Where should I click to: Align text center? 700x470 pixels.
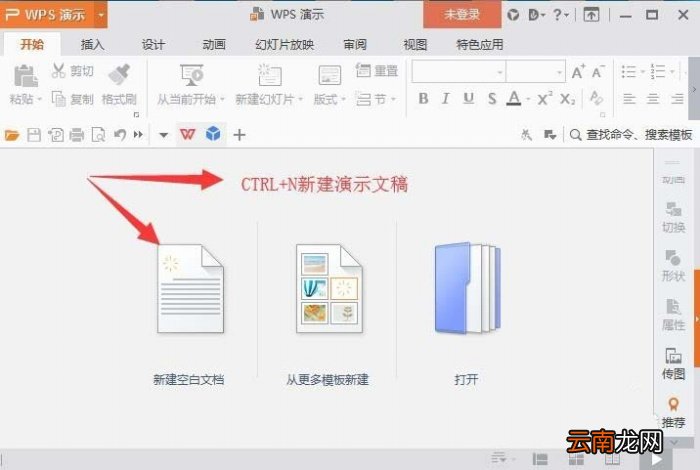[x=653, y=99]
